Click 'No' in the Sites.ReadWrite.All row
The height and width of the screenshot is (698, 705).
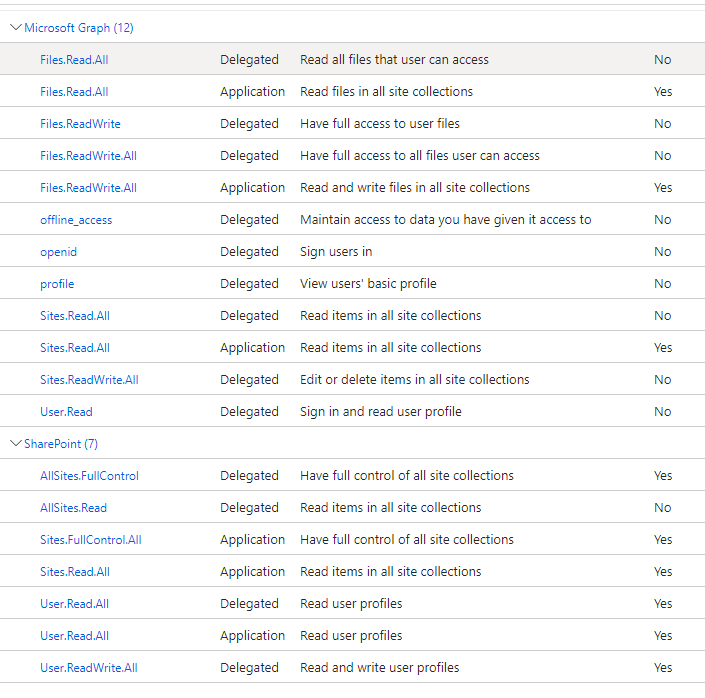coord(662,380)
